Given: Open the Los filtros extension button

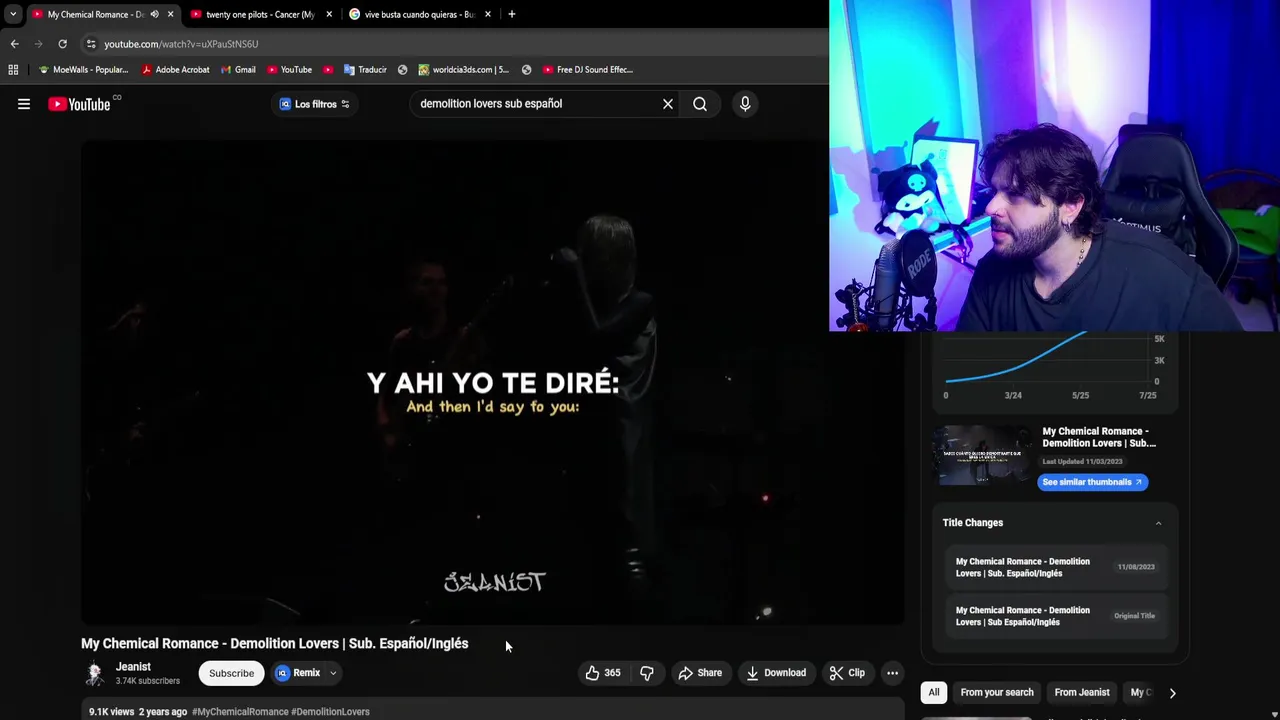Looking at the screenshot, I should [x=314, y=104].
